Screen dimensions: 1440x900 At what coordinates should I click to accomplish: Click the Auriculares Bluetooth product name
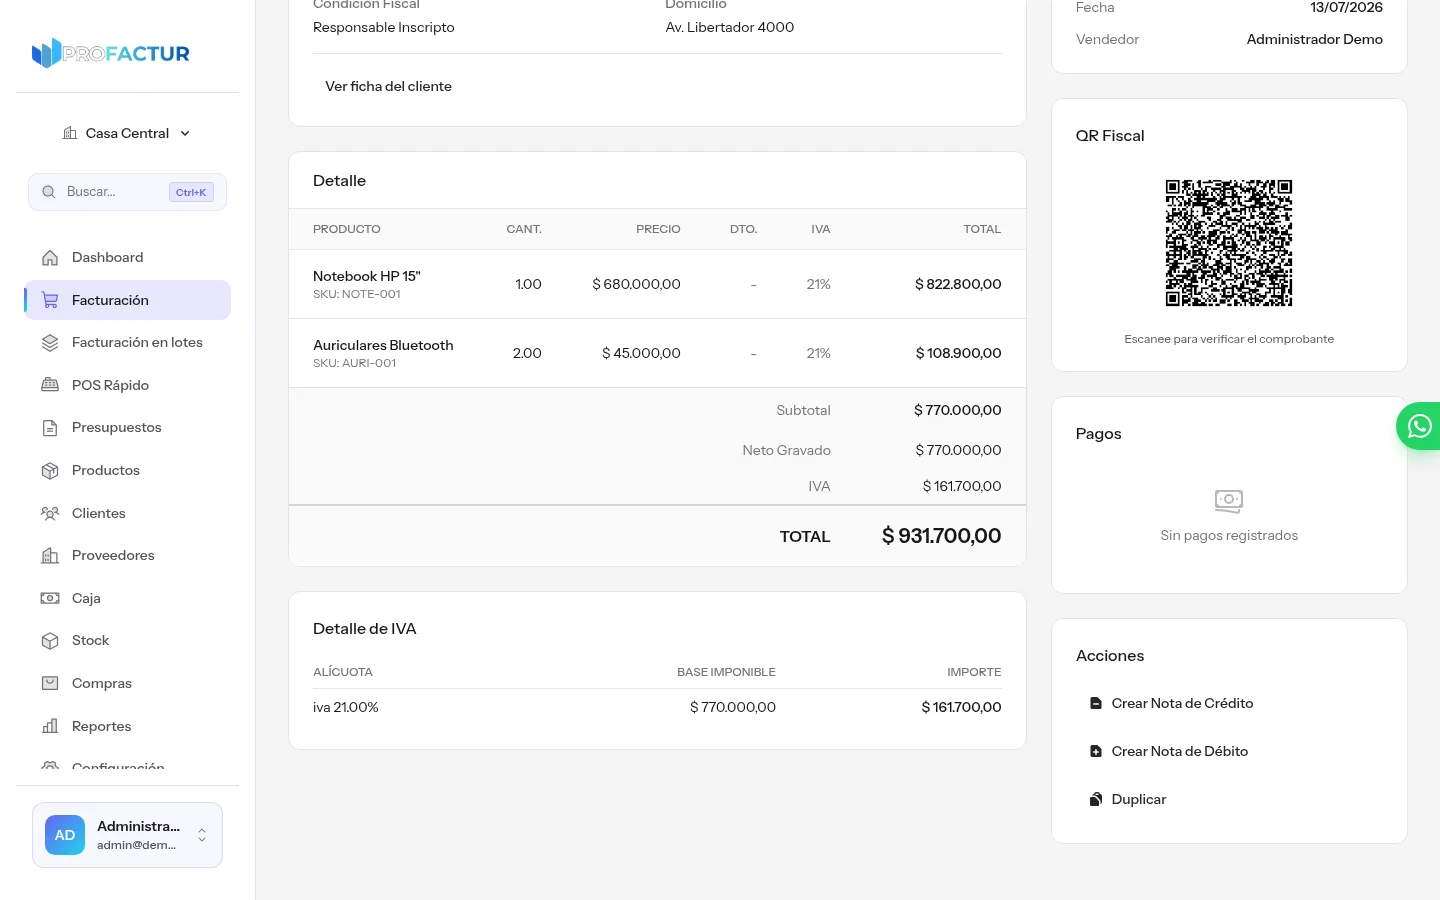point(383,345)
